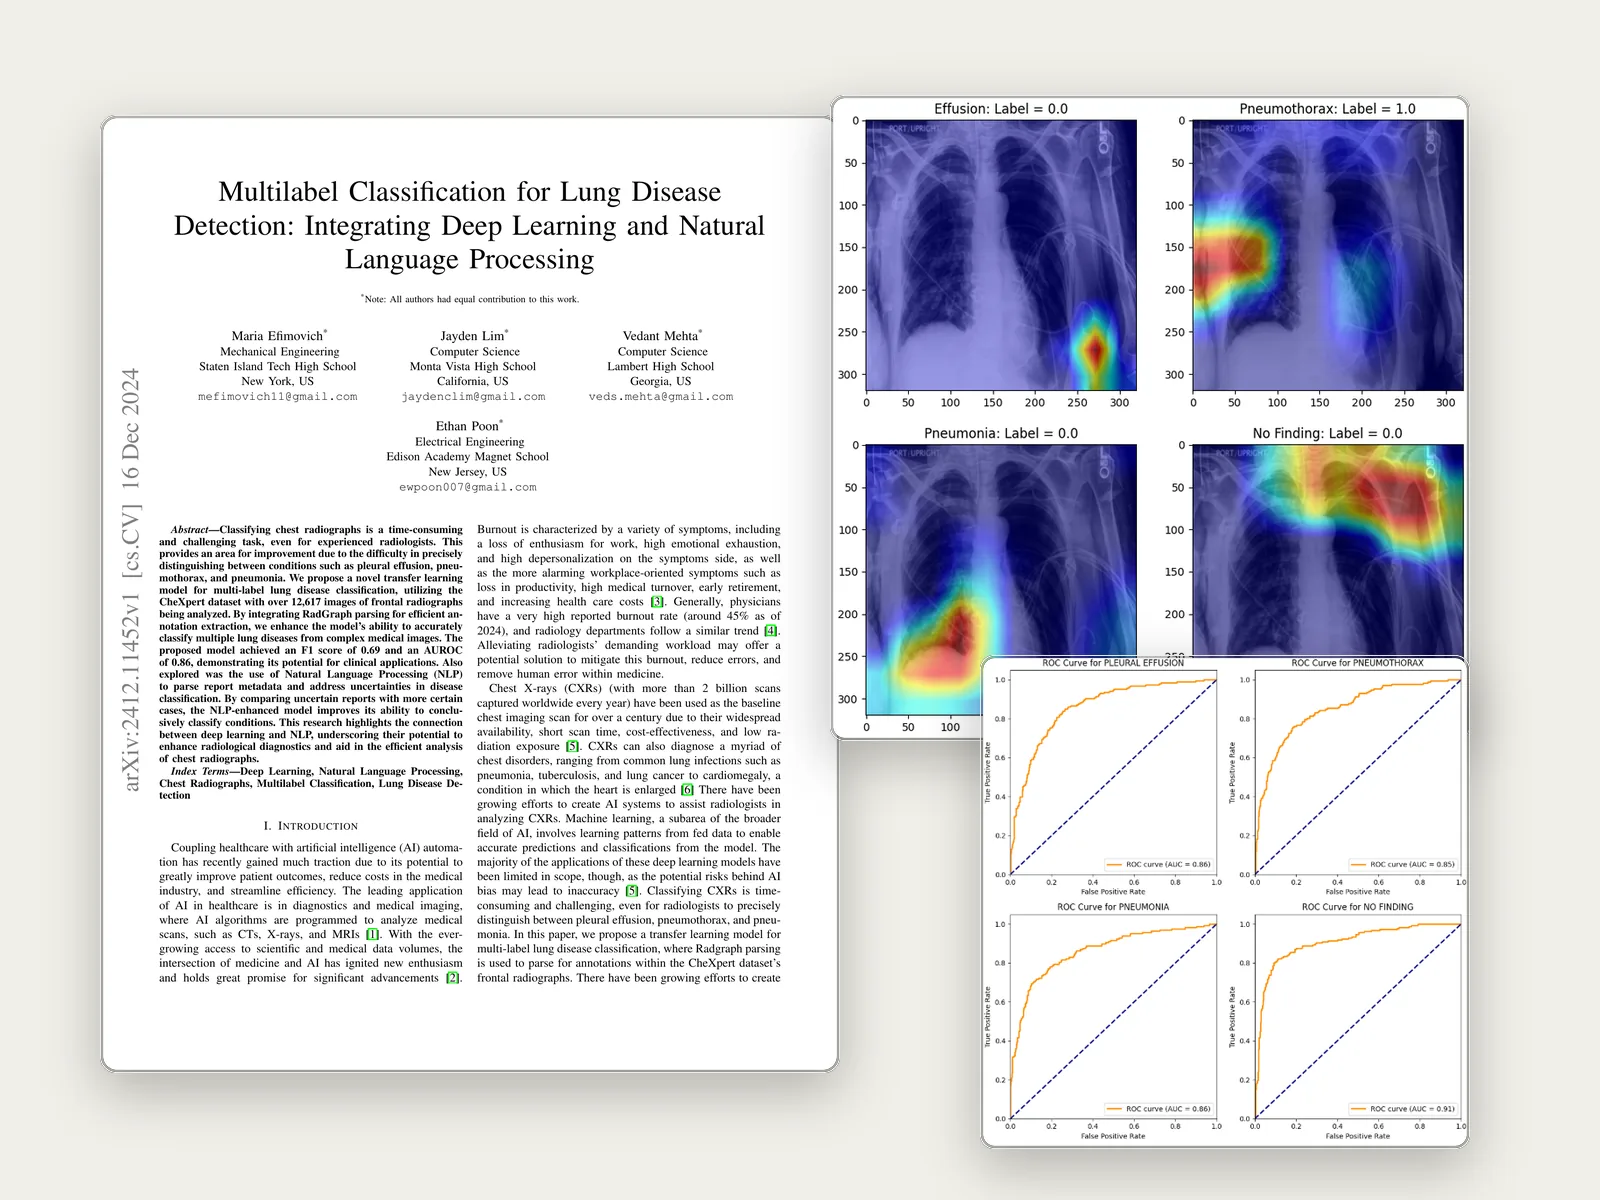Click citation [4] on radiology departments trend

click(x=770, y=631)
